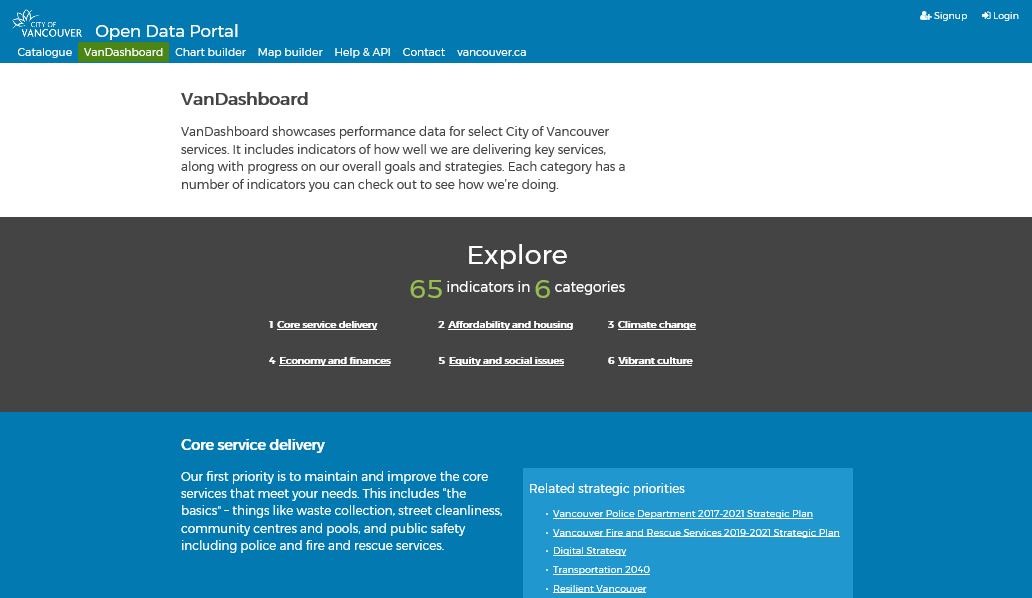Jump to Core service delivery category
Image resolution: width=1032 pixels, height=598 pixels.
coord(326,324)
